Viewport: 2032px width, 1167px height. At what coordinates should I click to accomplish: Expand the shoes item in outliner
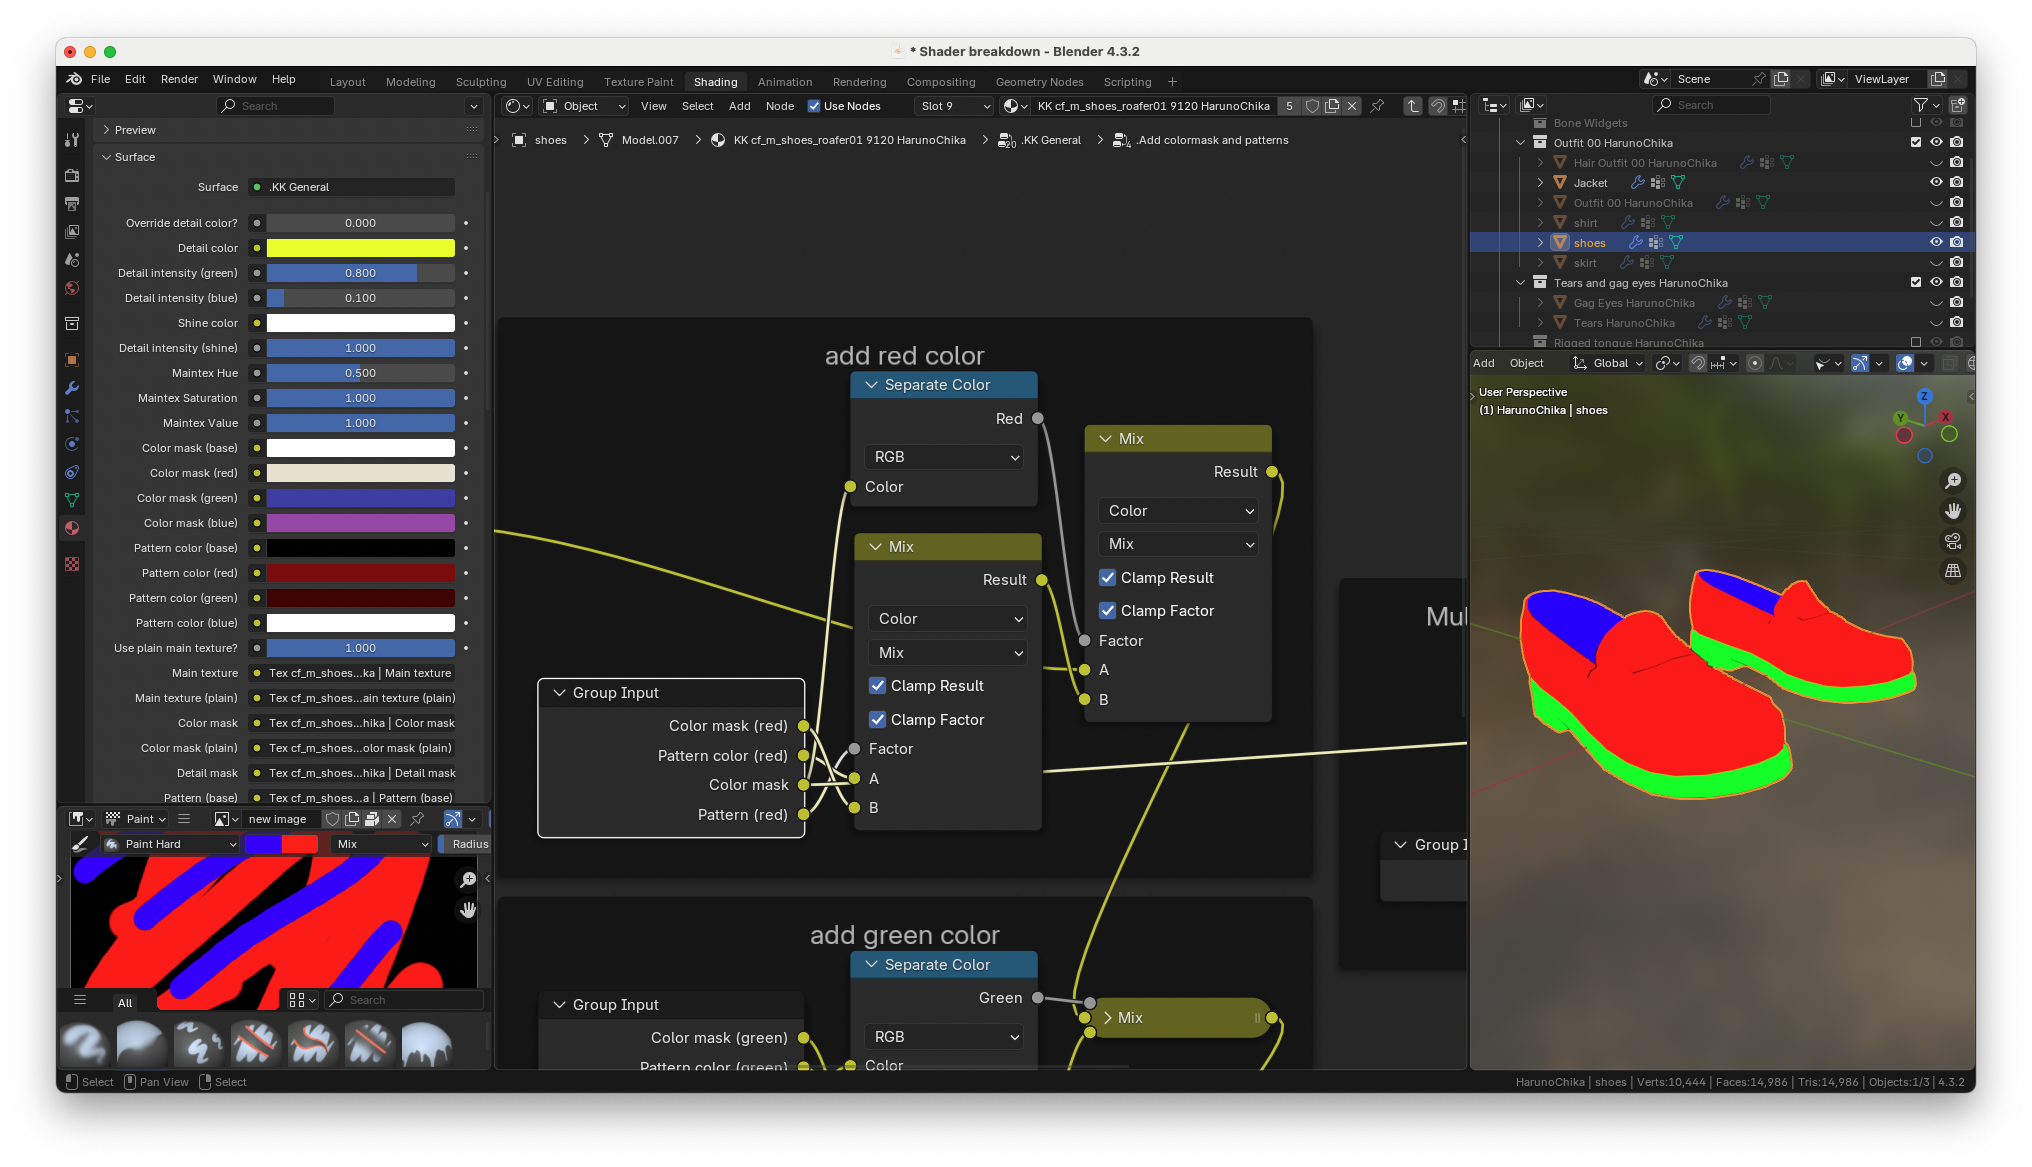1540,243
